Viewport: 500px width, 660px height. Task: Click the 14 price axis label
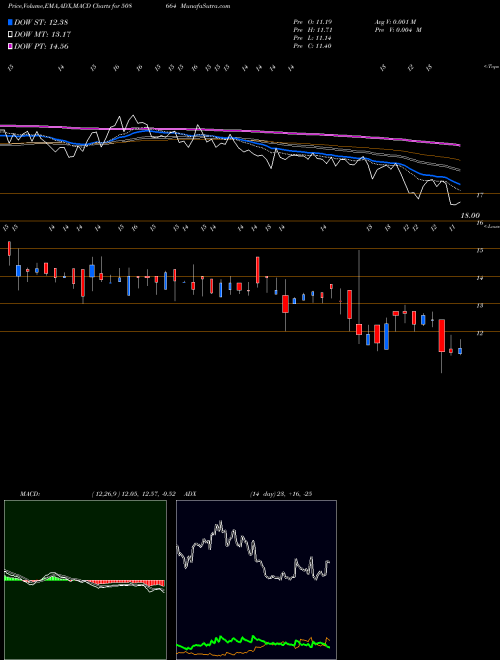click(479, 278)
